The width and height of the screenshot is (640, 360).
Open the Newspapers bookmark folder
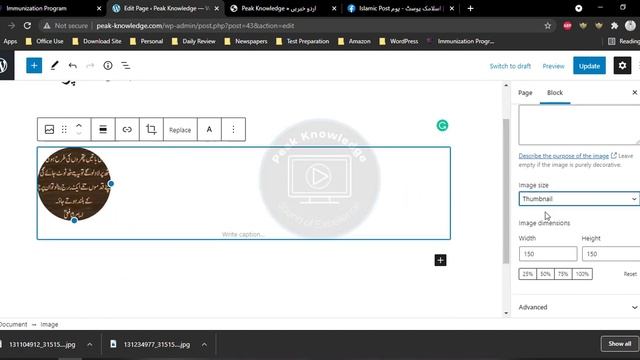[246, 41]
